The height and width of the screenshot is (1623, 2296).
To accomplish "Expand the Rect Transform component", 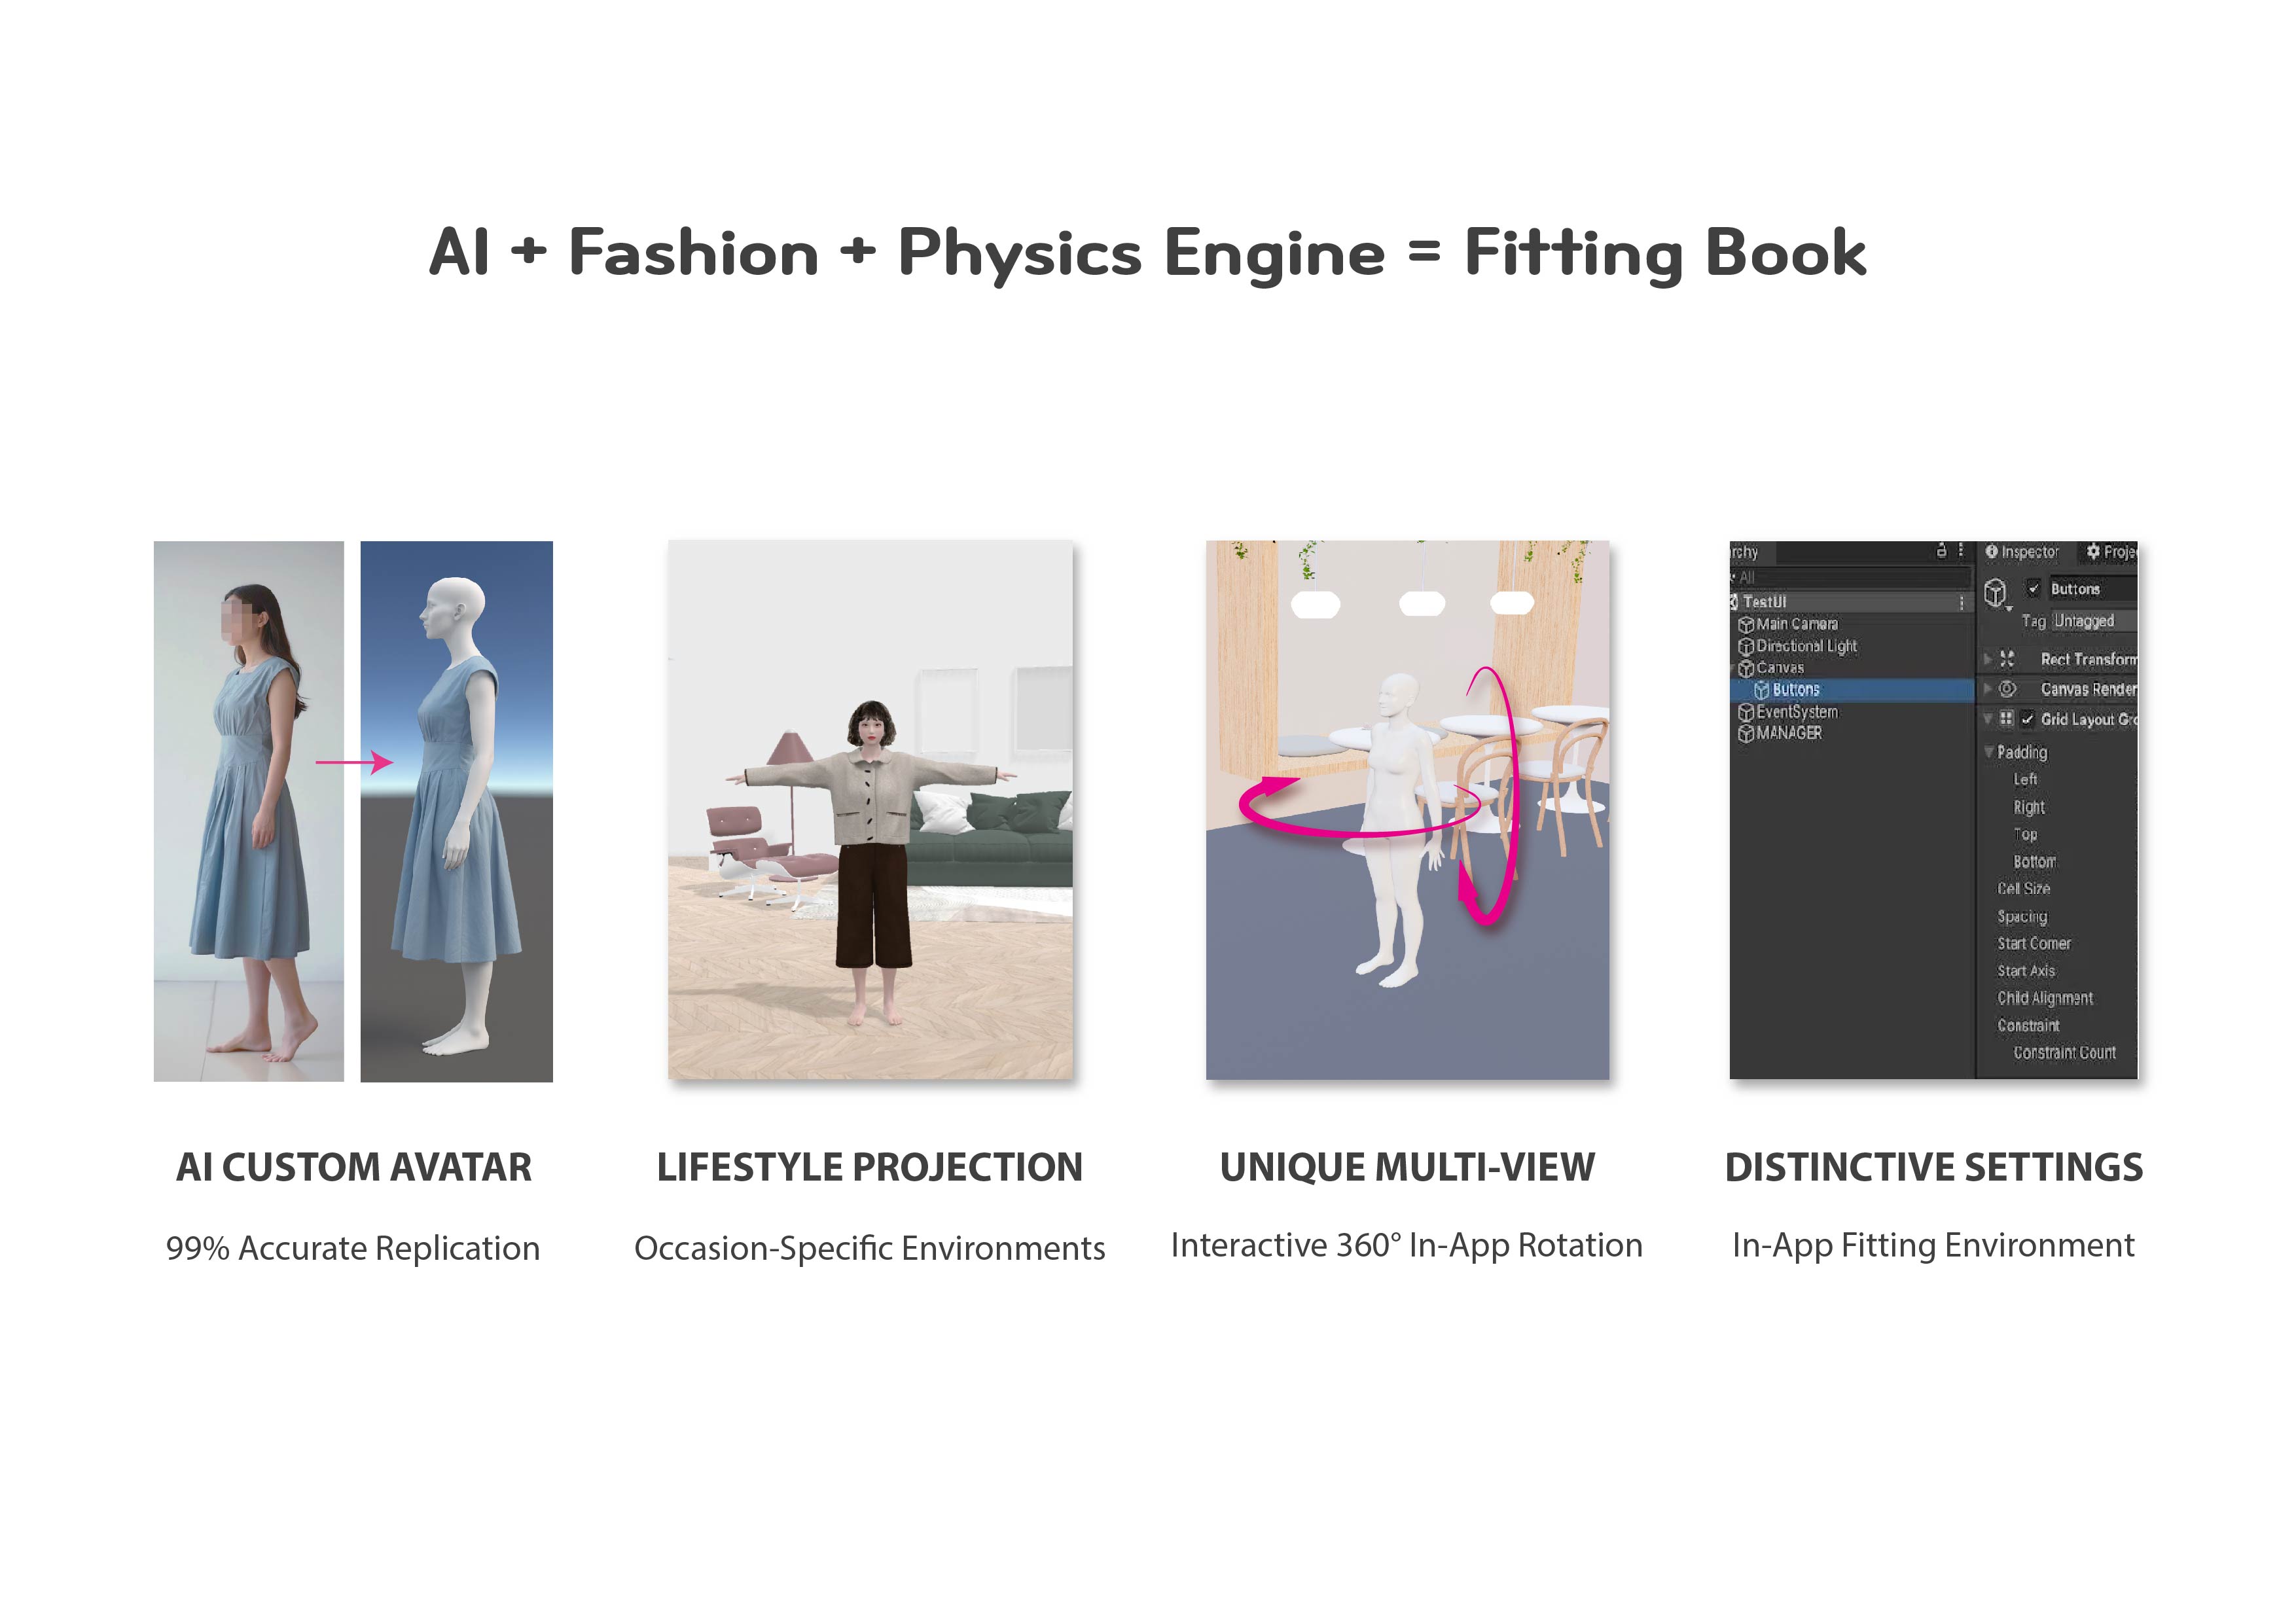I will pos(1988,659).
